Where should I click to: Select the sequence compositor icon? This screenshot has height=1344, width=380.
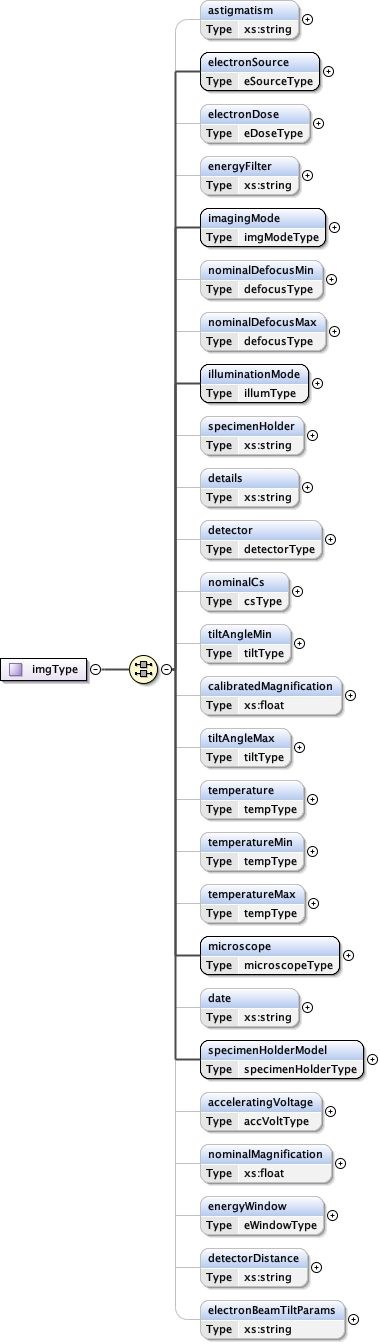click(144, 670)
